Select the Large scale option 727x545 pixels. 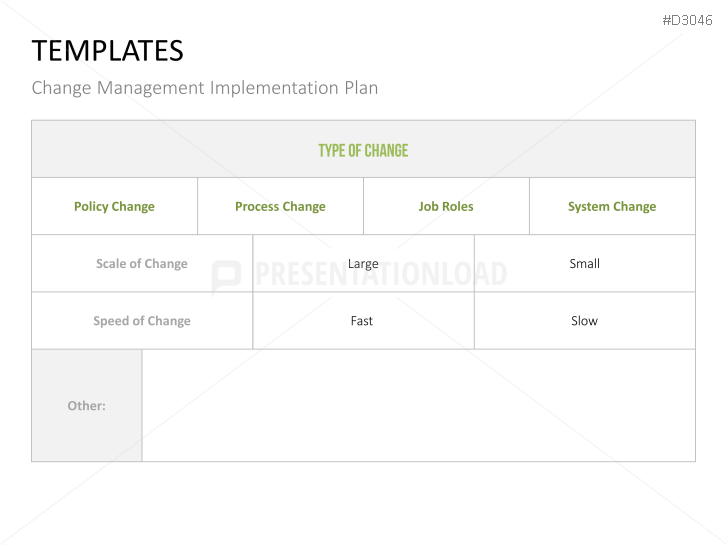(363, 264)
